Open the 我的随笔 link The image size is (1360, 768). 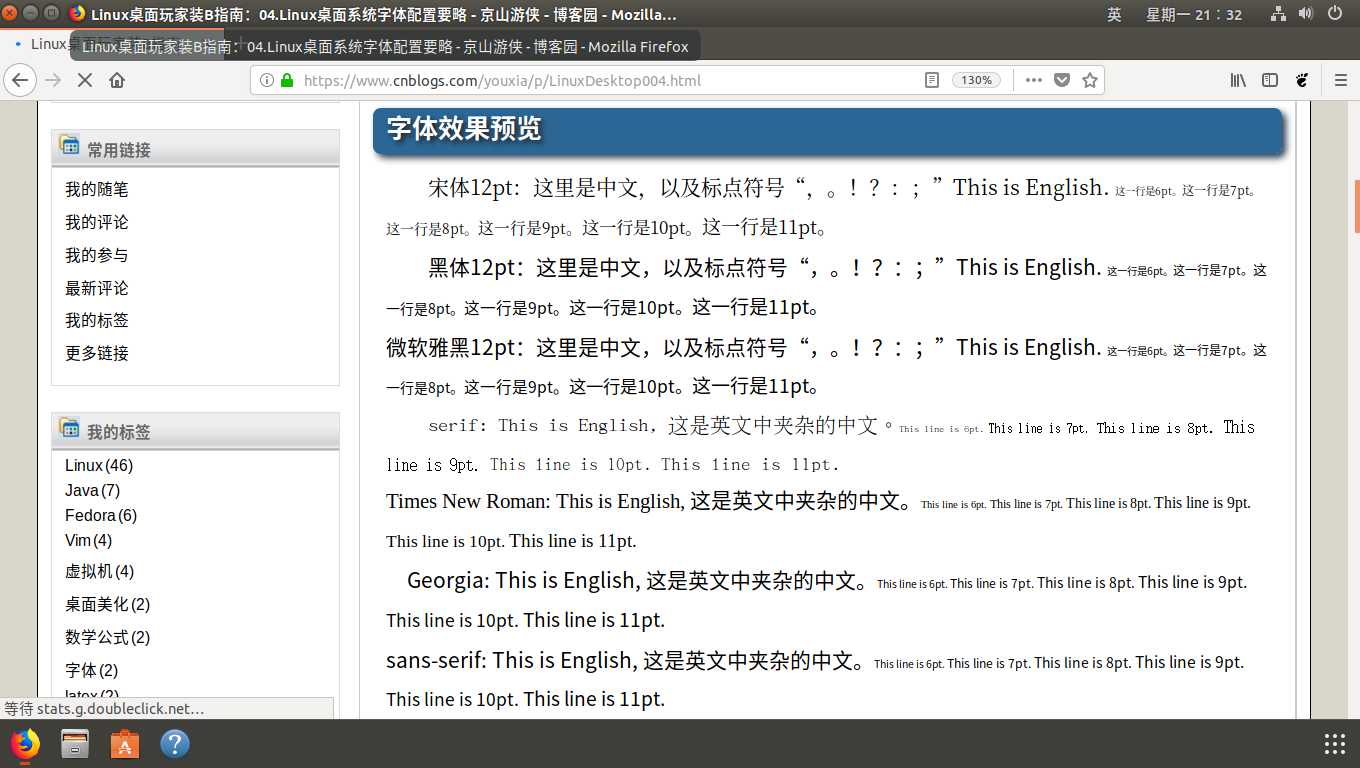tap(97, 189)
